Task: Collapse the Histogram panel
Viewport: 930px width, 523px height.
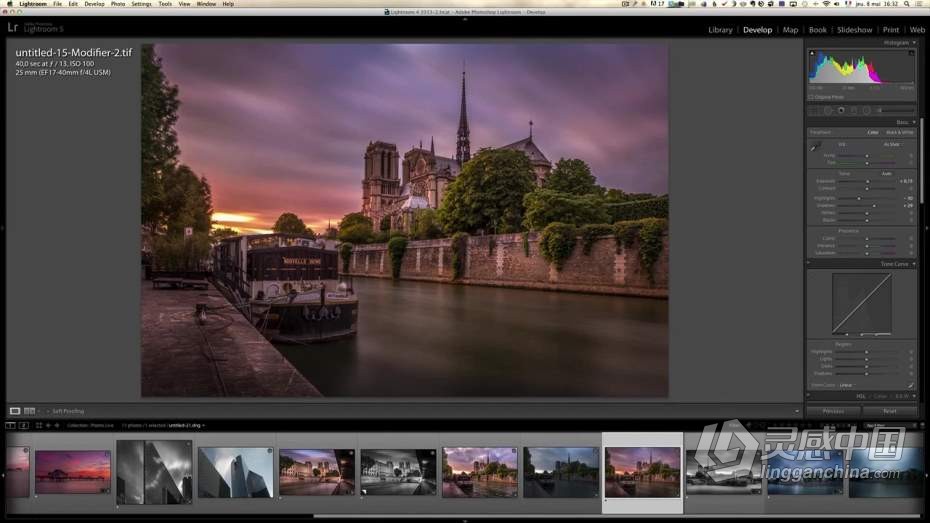Action: coord(914,43)
